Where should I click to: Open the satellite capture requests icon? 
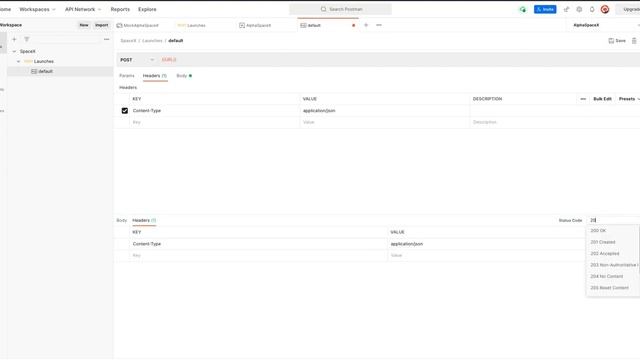pyautogui.click(x=566, y=9)
